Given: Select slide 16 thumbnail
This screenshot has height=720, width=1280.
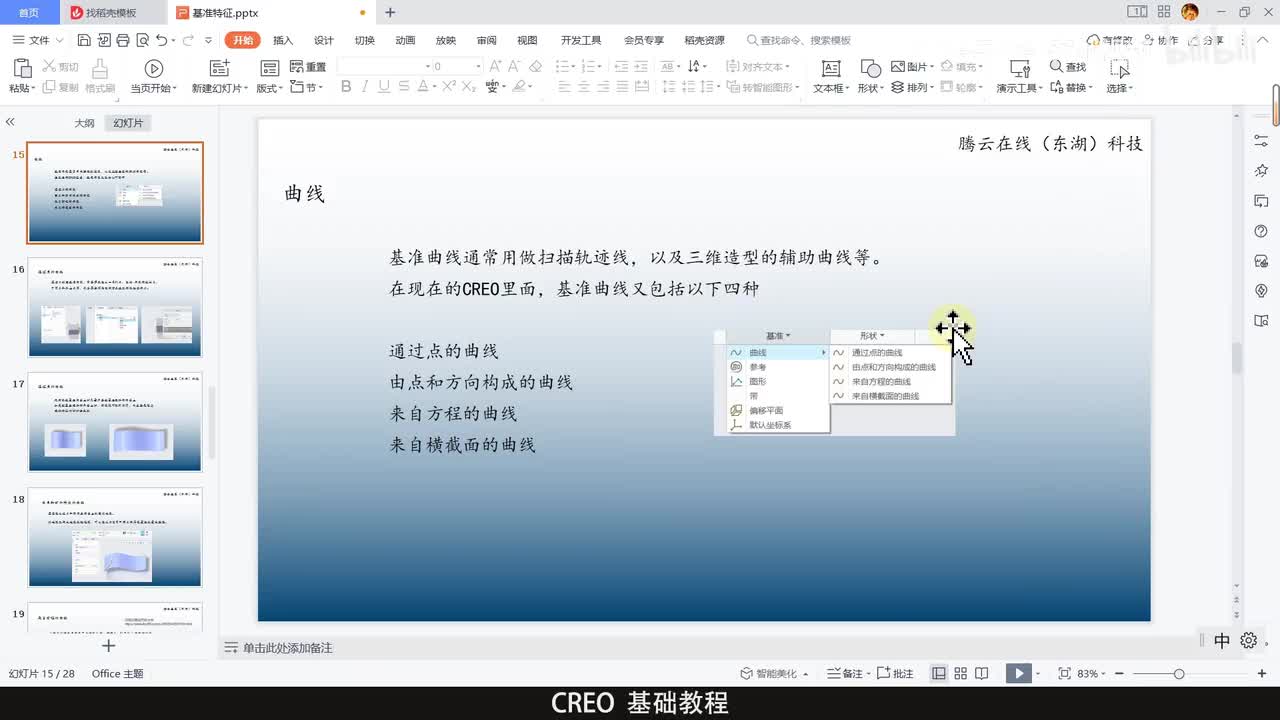Looking at the screenshot, I should tap(115, 307).
